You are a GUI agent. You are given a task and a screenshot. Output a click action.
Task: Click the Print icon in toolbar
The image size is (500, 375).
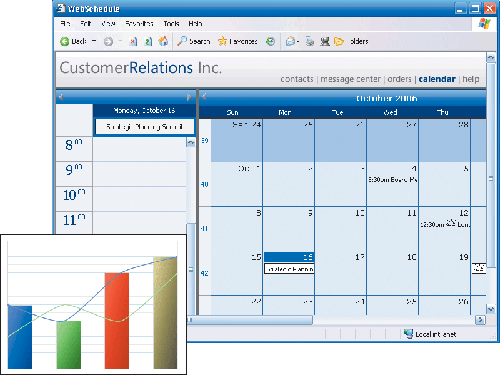tap(310, 41)
